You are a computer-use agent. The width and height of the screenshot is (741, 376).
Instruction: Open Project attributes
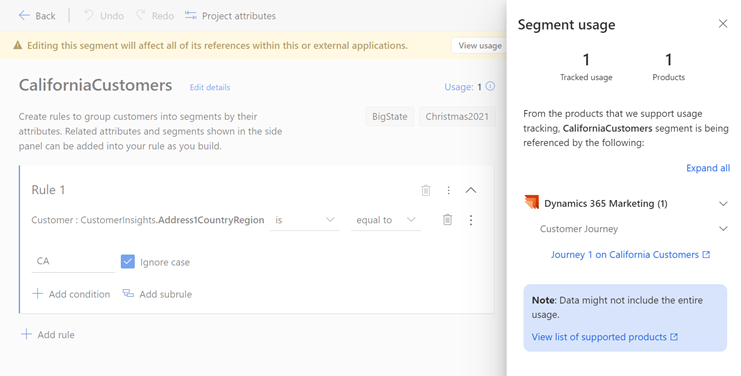point(230,16)
